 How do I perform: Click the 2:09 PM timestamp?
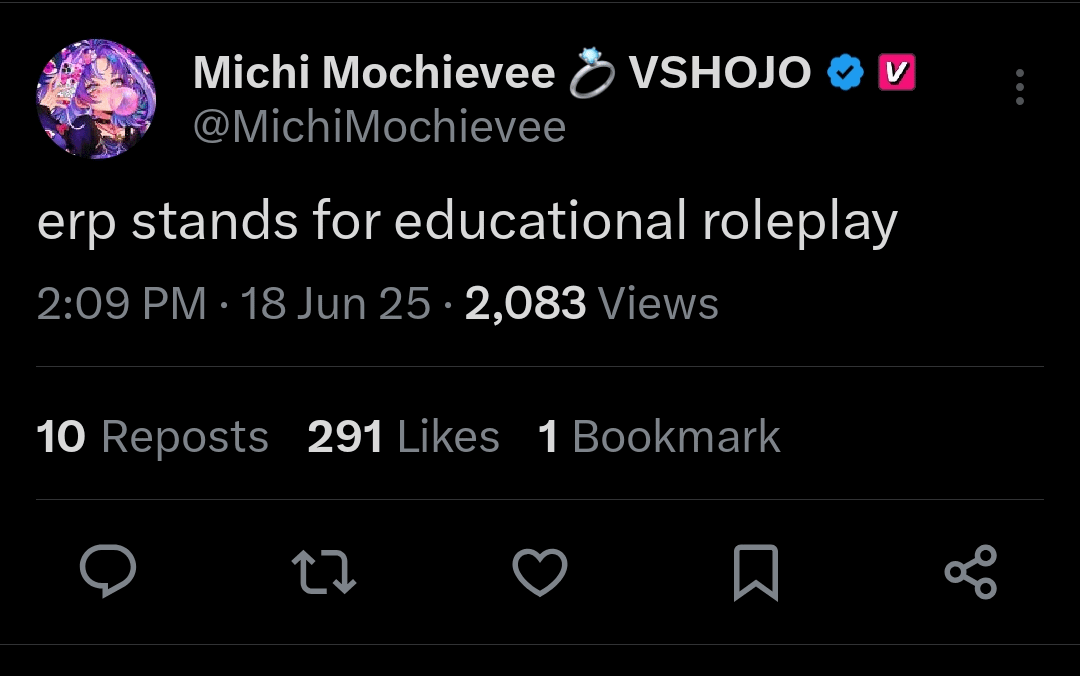(121, 303)
